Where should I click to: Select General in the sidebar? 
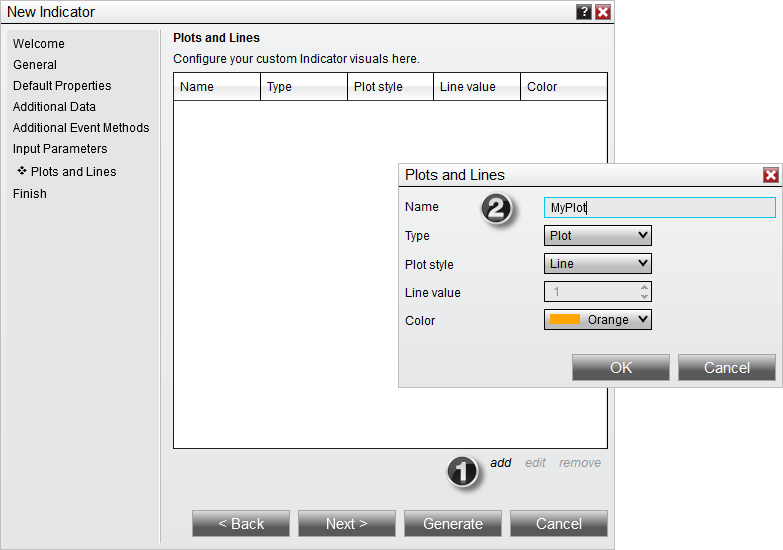tap(35, 65)
